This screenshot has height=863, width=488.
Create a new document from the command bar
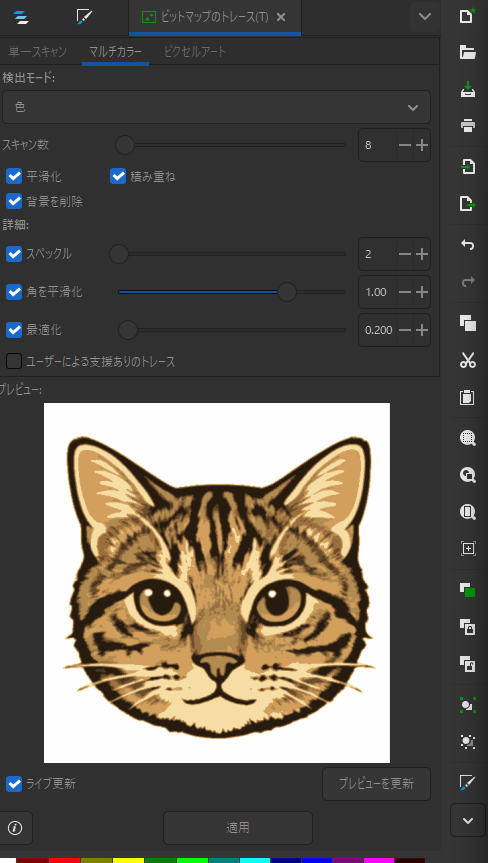[467, 17]
